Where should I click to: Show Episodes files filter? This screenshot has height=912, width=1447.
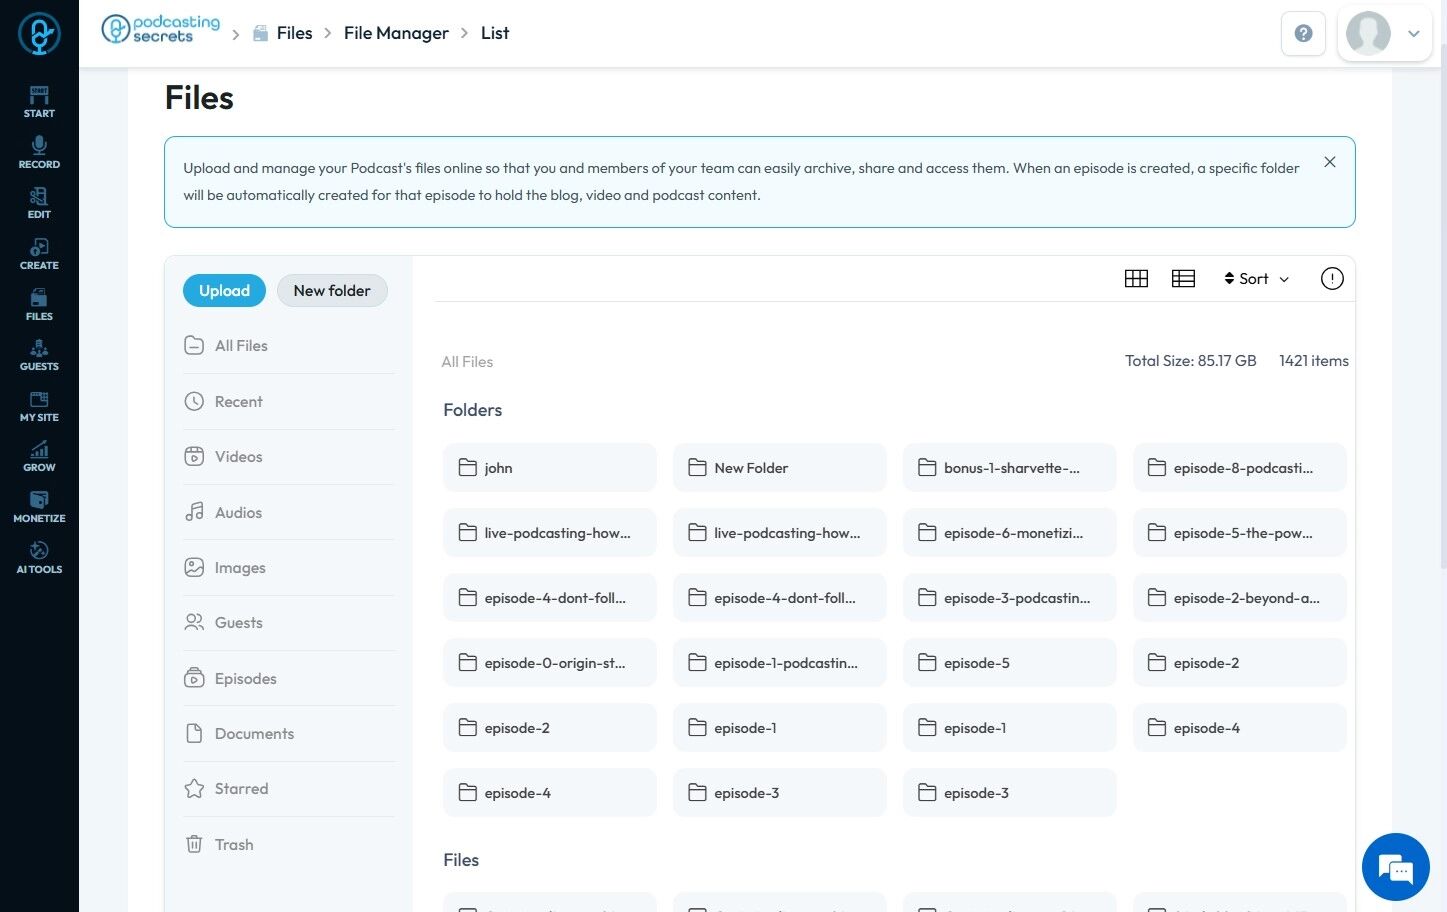[x=289, y=679]
